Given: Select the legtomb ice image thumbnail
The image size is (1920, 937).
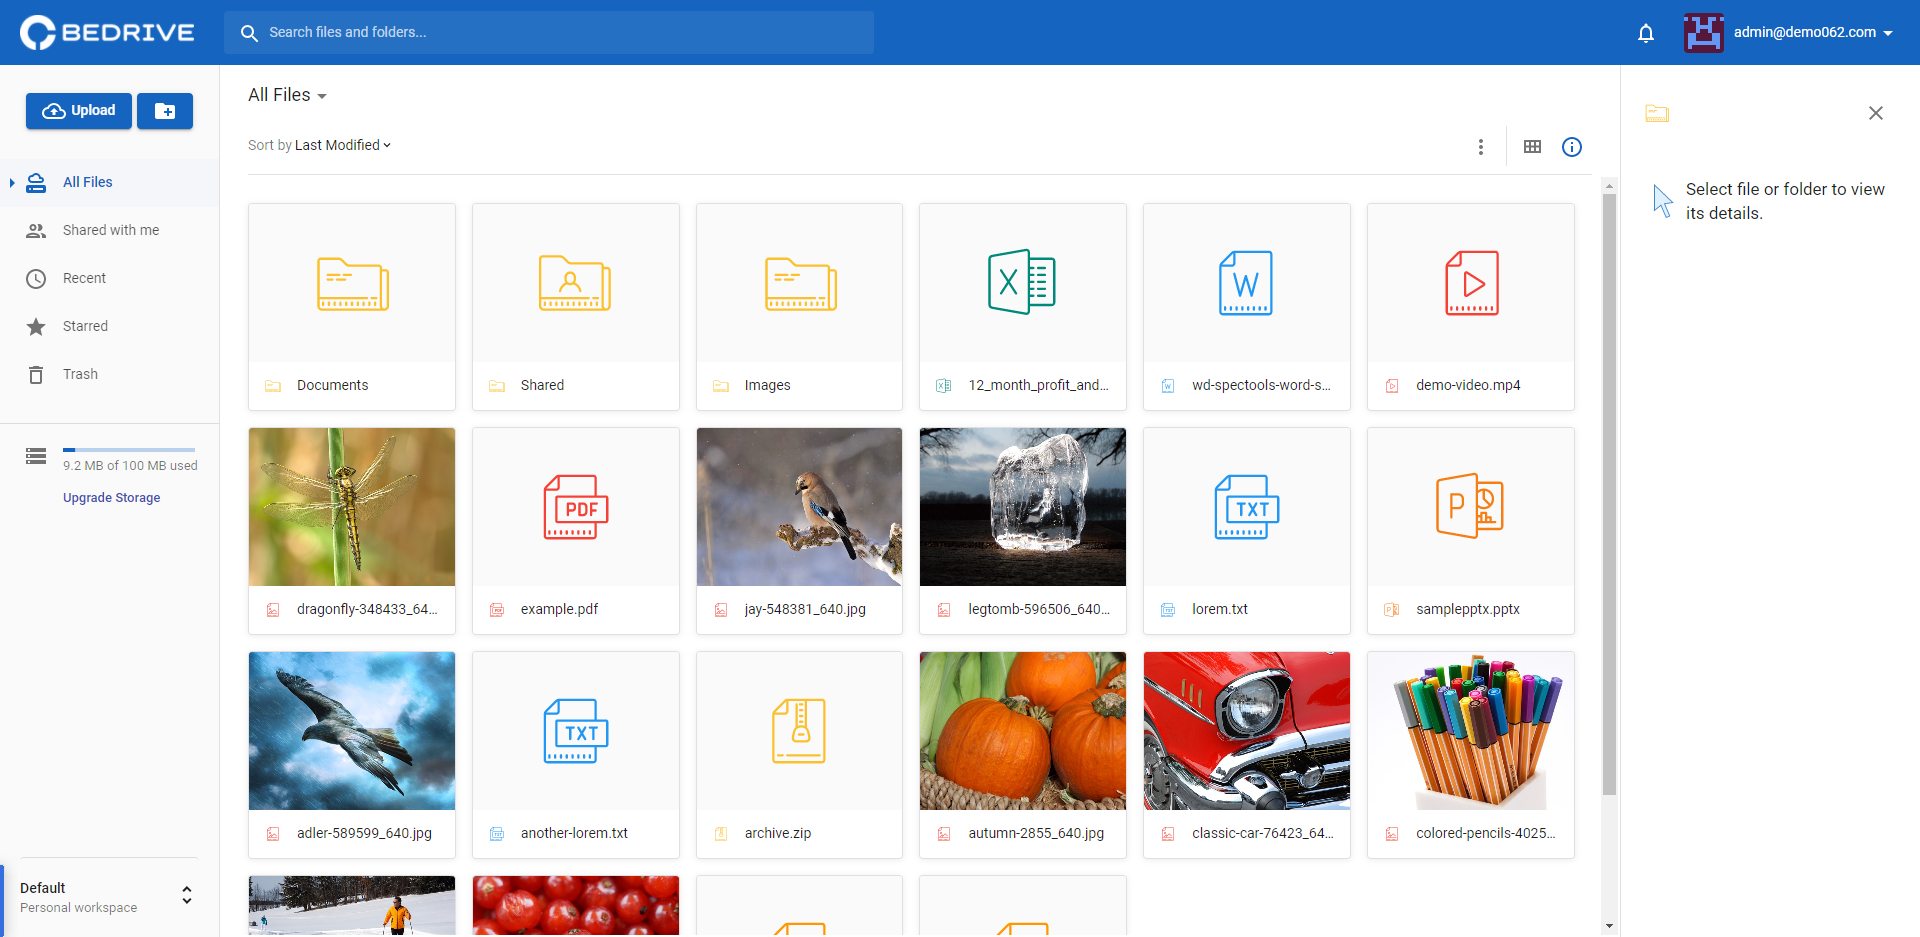Looking at the screenshot, I should [1023, 507].
